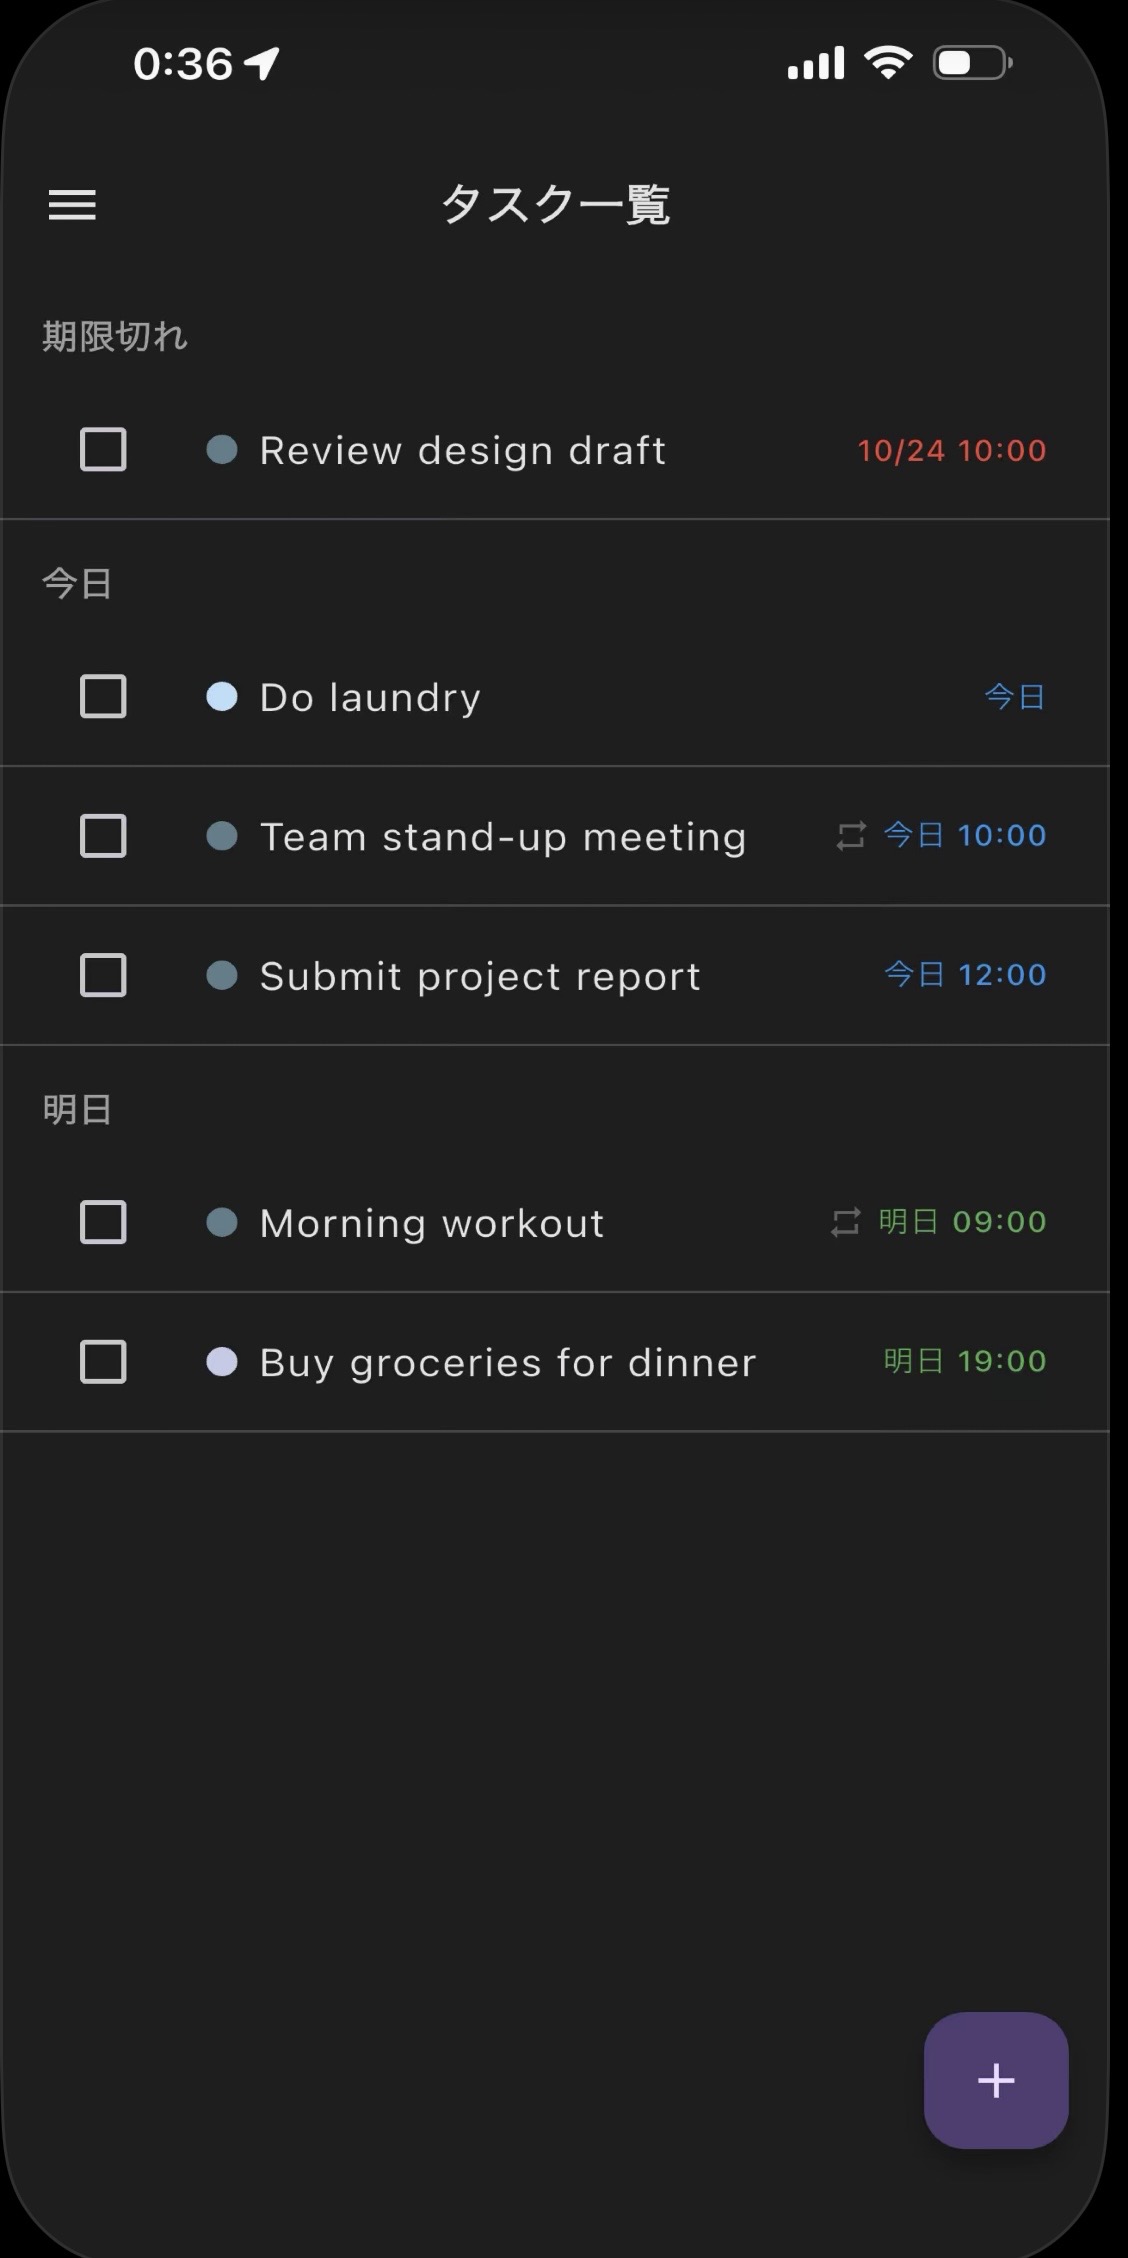Tap the Wi-Fi status icon

coord(887,63)
